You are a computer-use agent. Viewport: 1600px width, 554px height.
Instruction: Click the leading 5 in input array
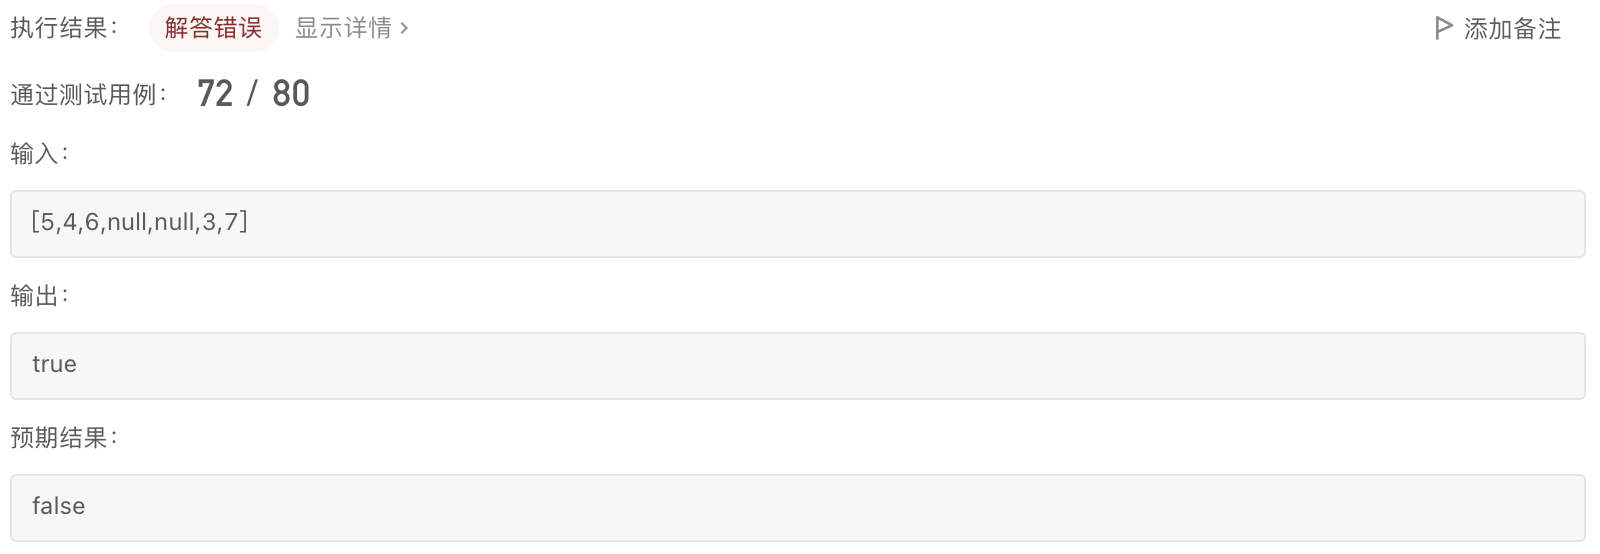tap(48, 222)
